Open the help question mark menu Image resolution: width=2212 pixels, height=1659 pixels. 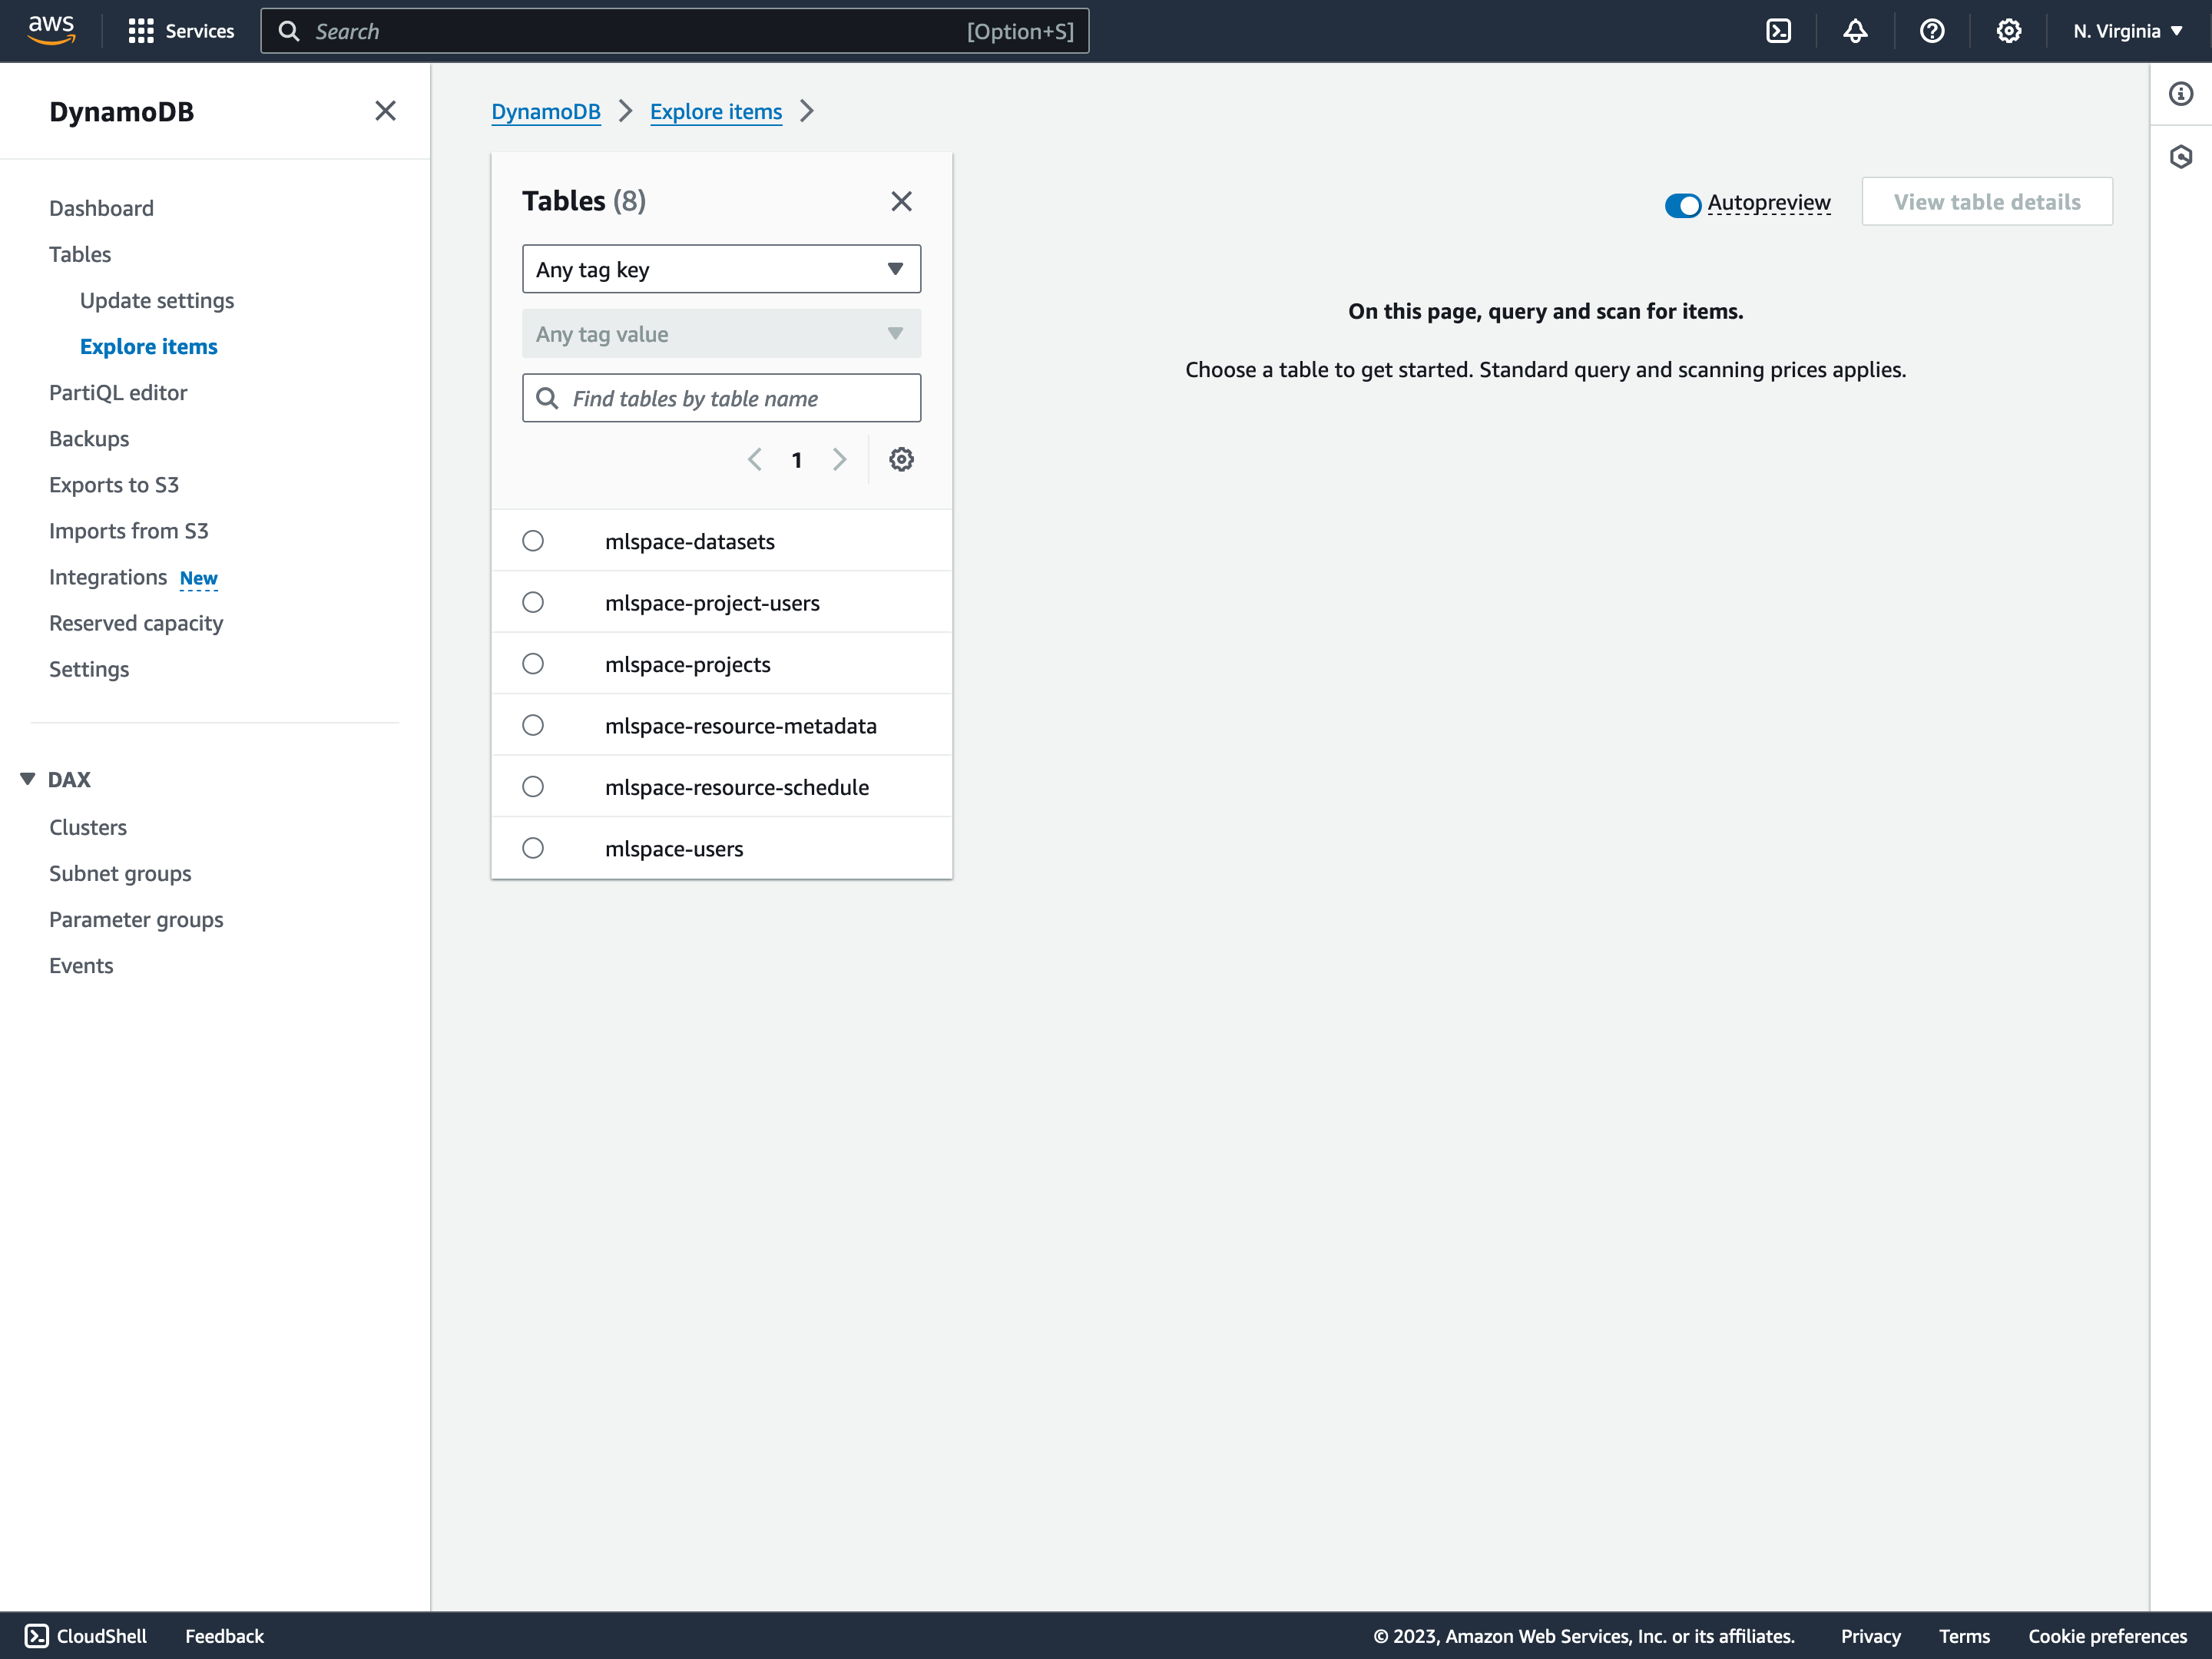(x=1932, y=31)
